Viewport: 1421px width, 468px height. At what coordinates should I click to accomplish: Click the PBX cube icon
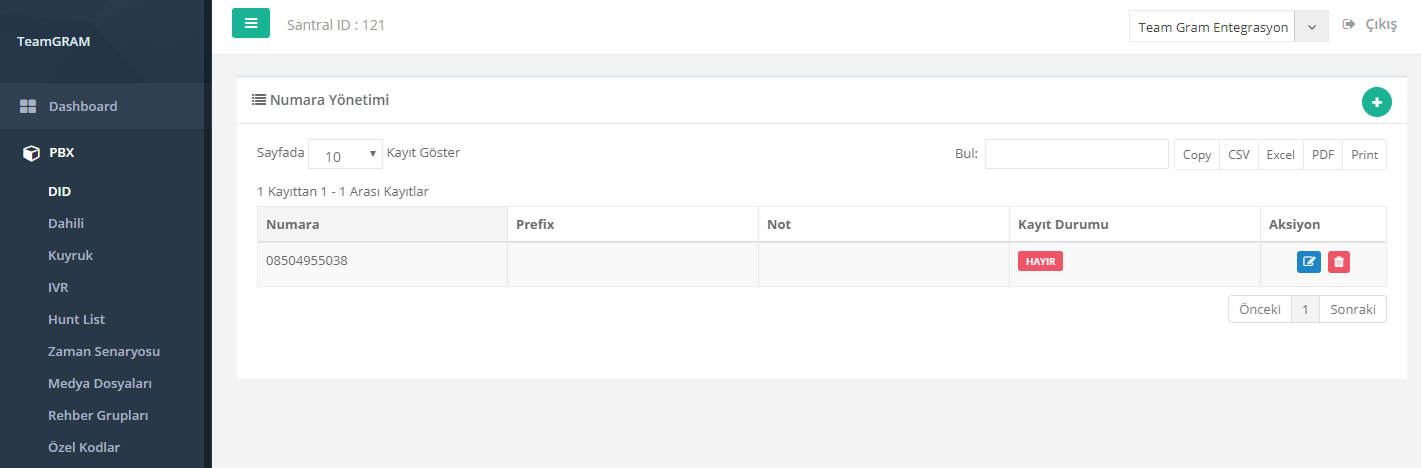[x=30, y=154]
